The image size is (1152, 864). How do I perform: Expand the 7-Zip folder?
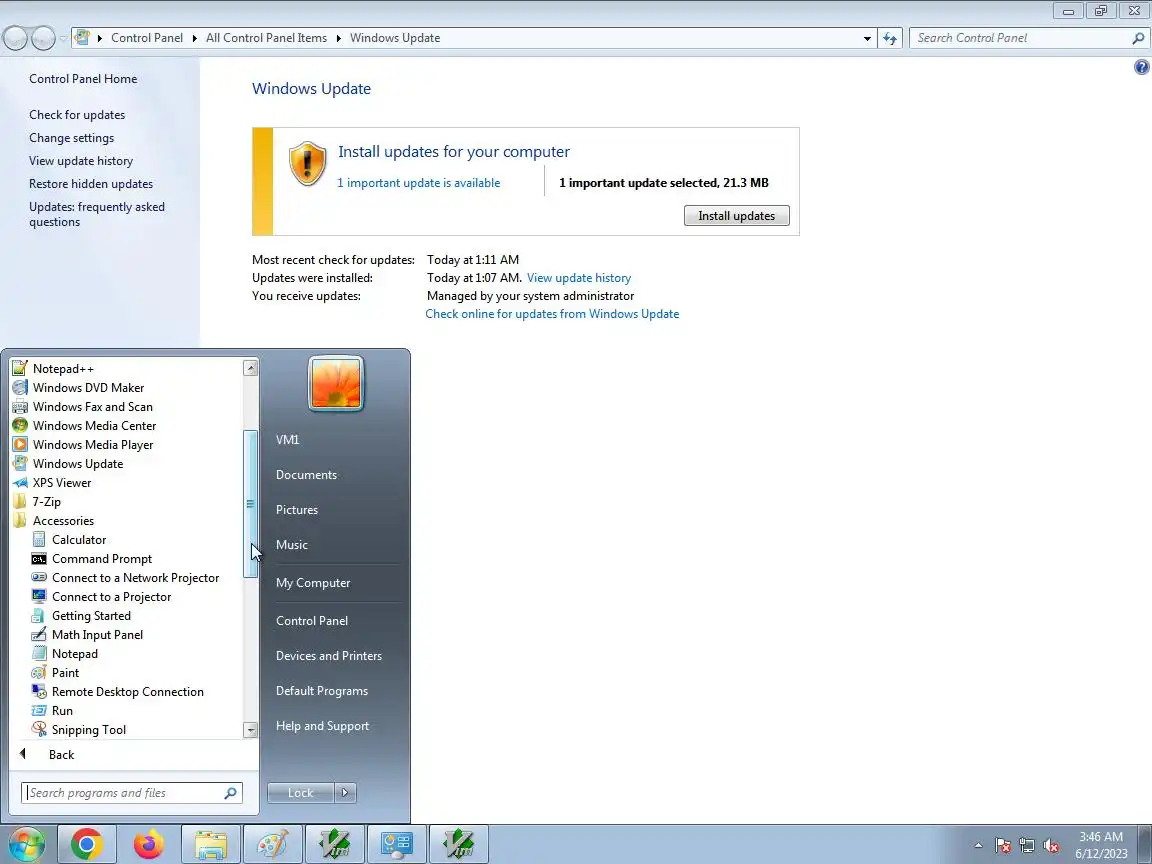coord(46,502)
